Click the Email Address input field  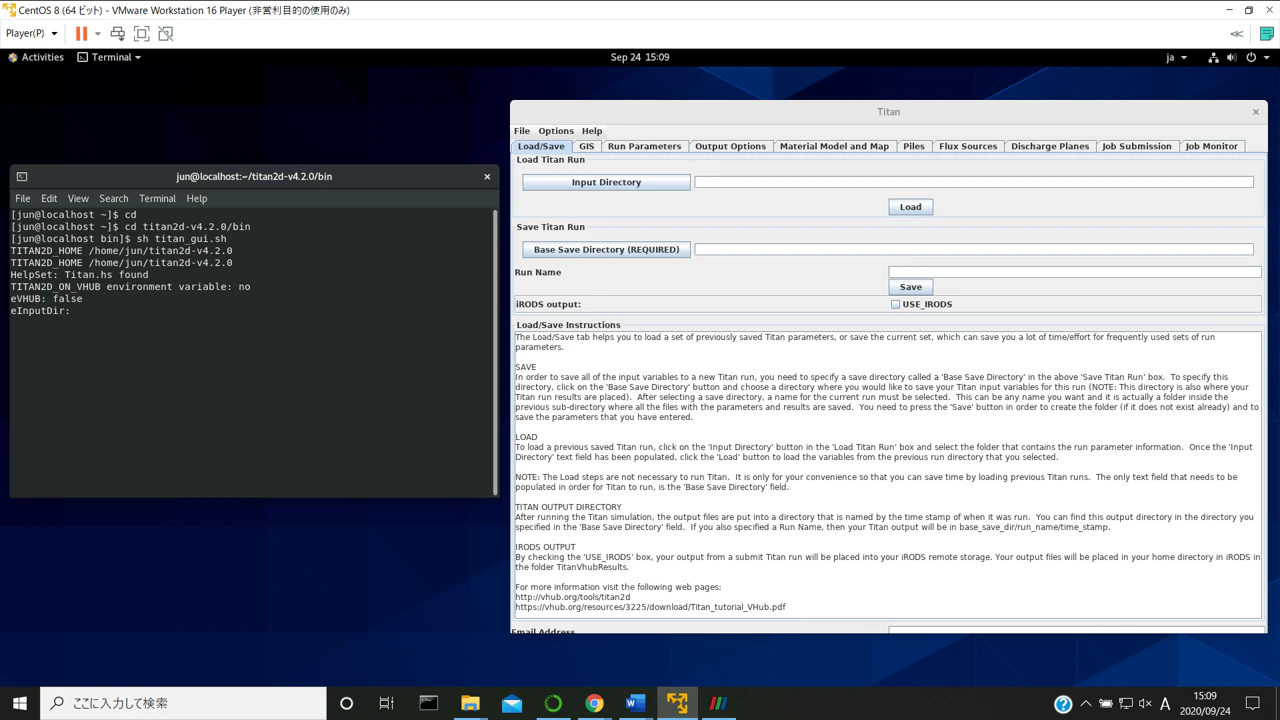(1076, 630)
